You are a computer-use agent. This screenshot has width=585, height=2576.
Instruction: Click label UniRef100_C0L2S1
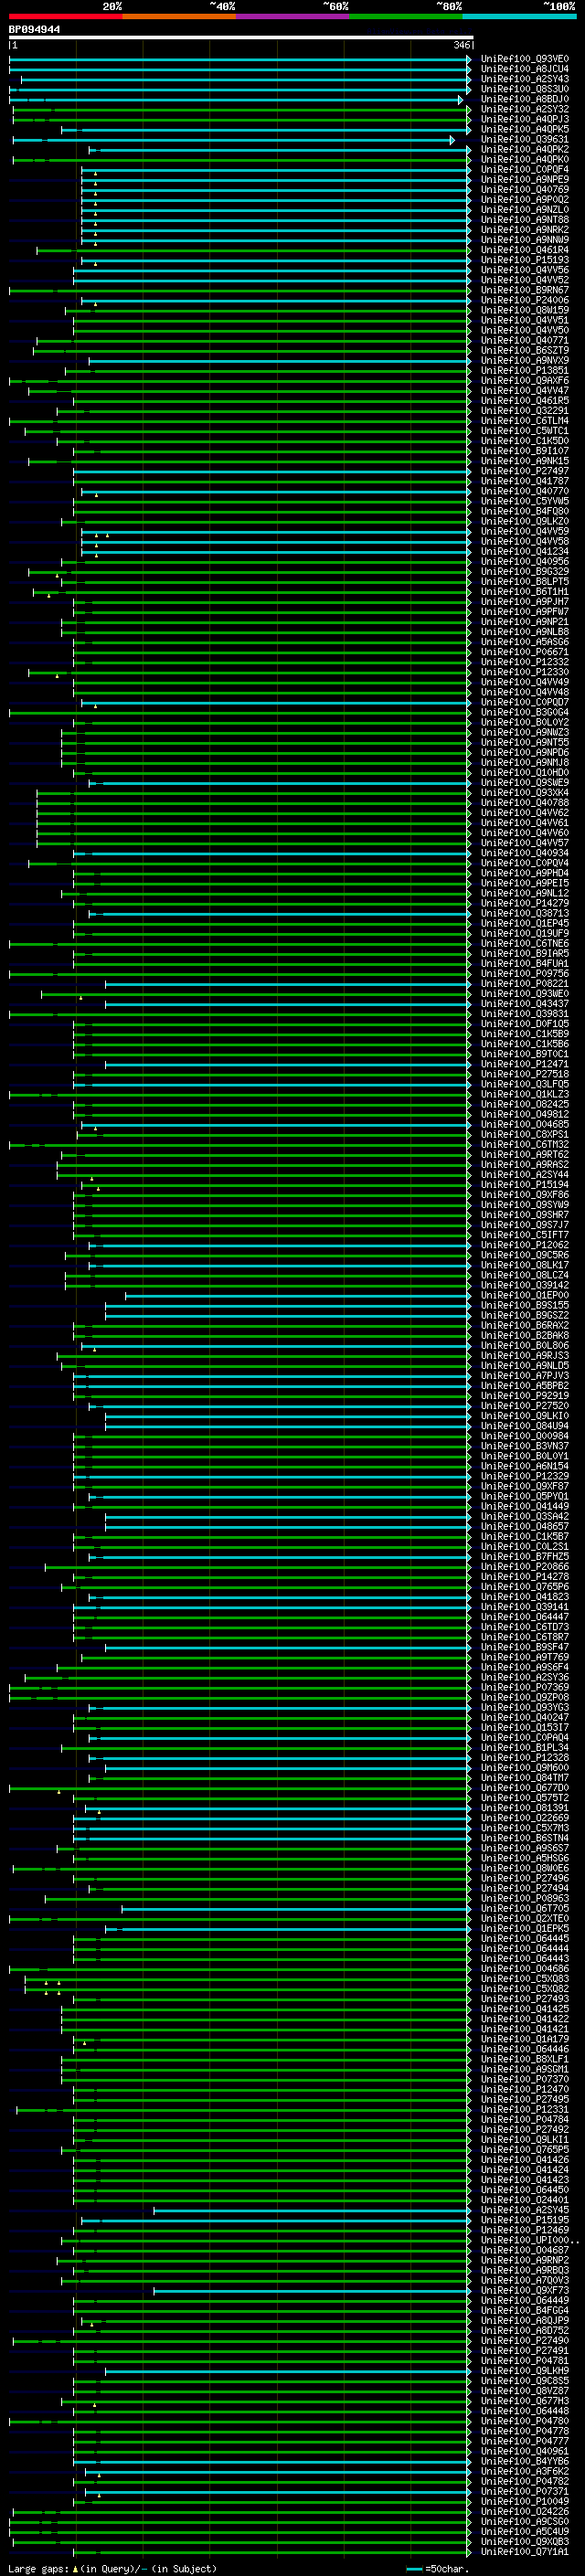pyautogui.click(x=525, y=1547)
